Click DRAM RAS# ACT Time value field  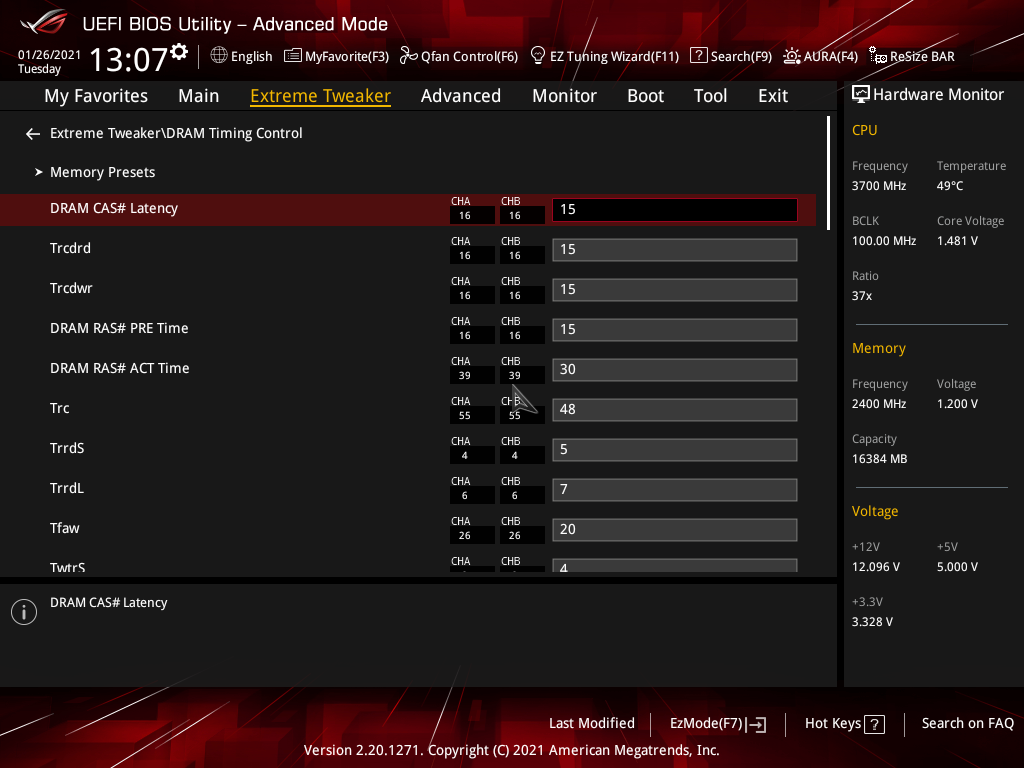pos(675,370)
